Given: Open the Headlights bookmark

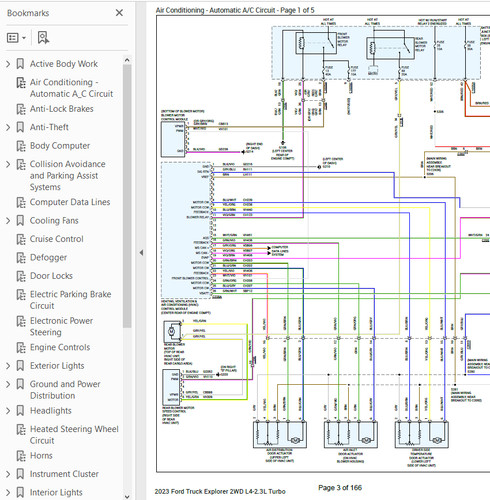Looking at the screenshot, I should point(51,411).
